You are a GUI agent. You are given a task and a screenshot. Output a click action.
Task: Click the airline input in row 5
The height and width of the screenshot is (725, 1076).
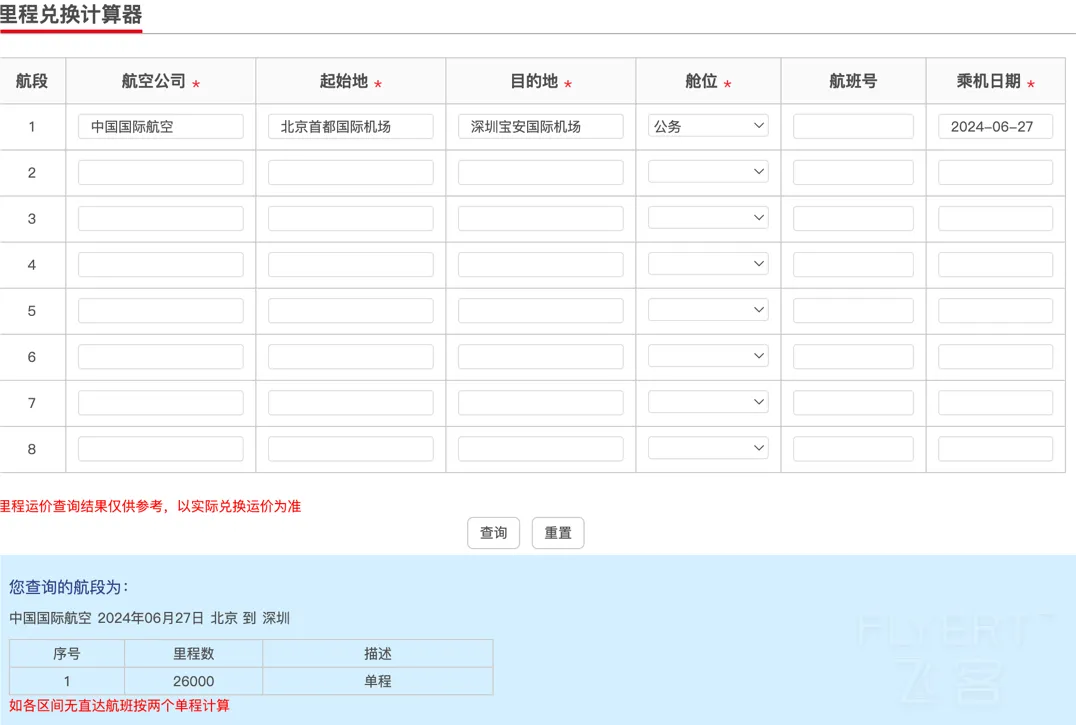(161, 310)
